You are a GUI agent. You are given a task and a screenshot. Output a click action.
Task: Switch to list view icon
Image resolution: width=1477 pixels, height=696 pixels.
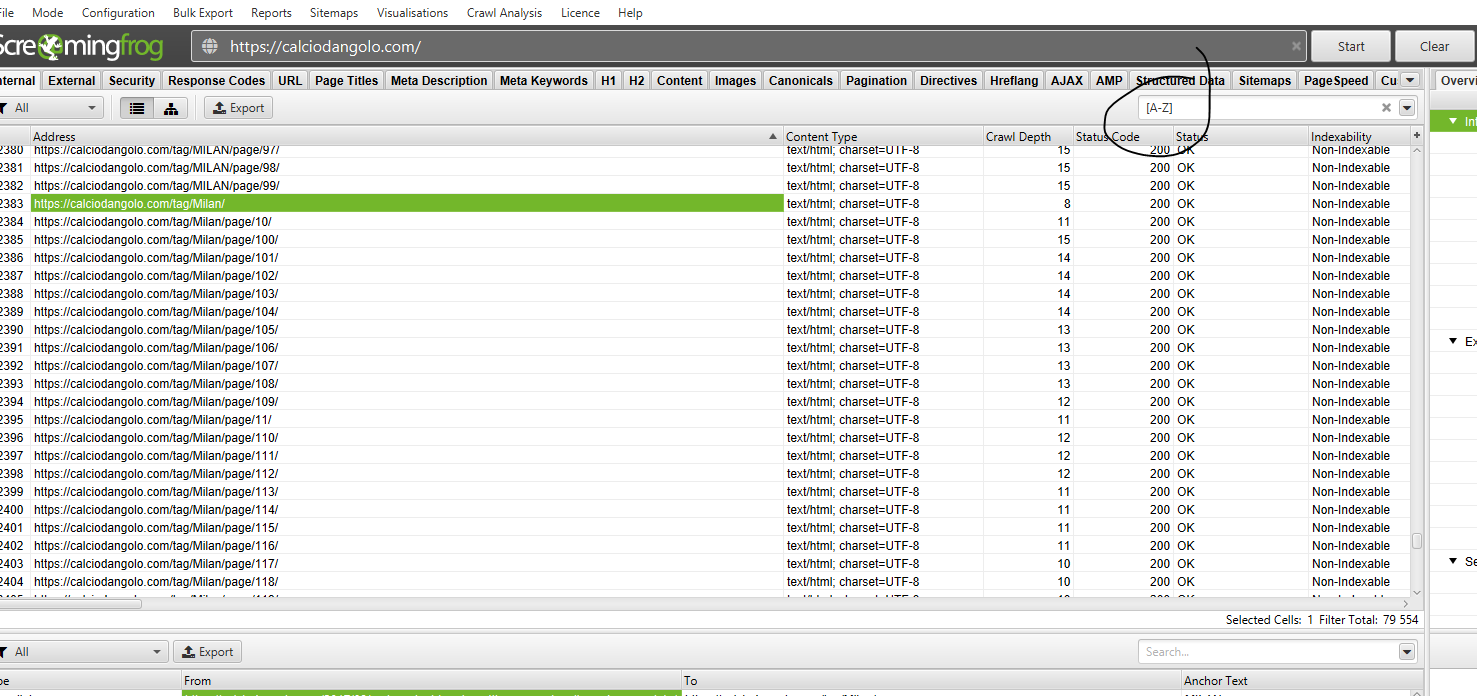pos(138,108)
